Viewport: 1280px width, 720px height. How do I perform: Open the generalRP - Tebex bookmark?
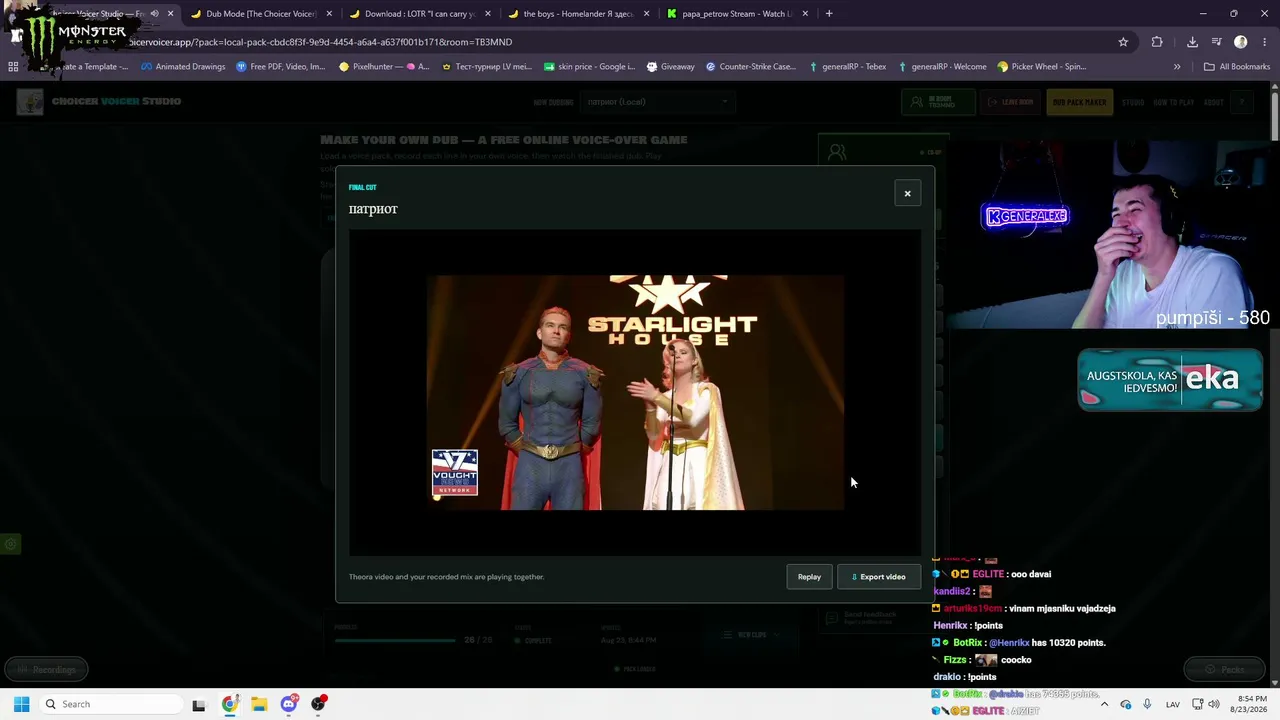tap(847, 67)
